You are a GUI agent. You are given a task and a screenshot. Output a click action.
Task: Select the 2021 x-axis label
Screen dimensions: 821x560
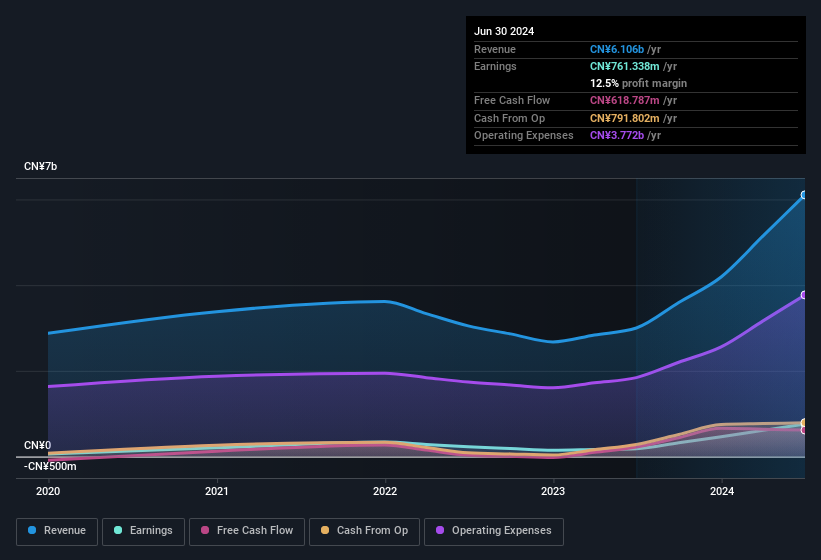coord(217,491)
